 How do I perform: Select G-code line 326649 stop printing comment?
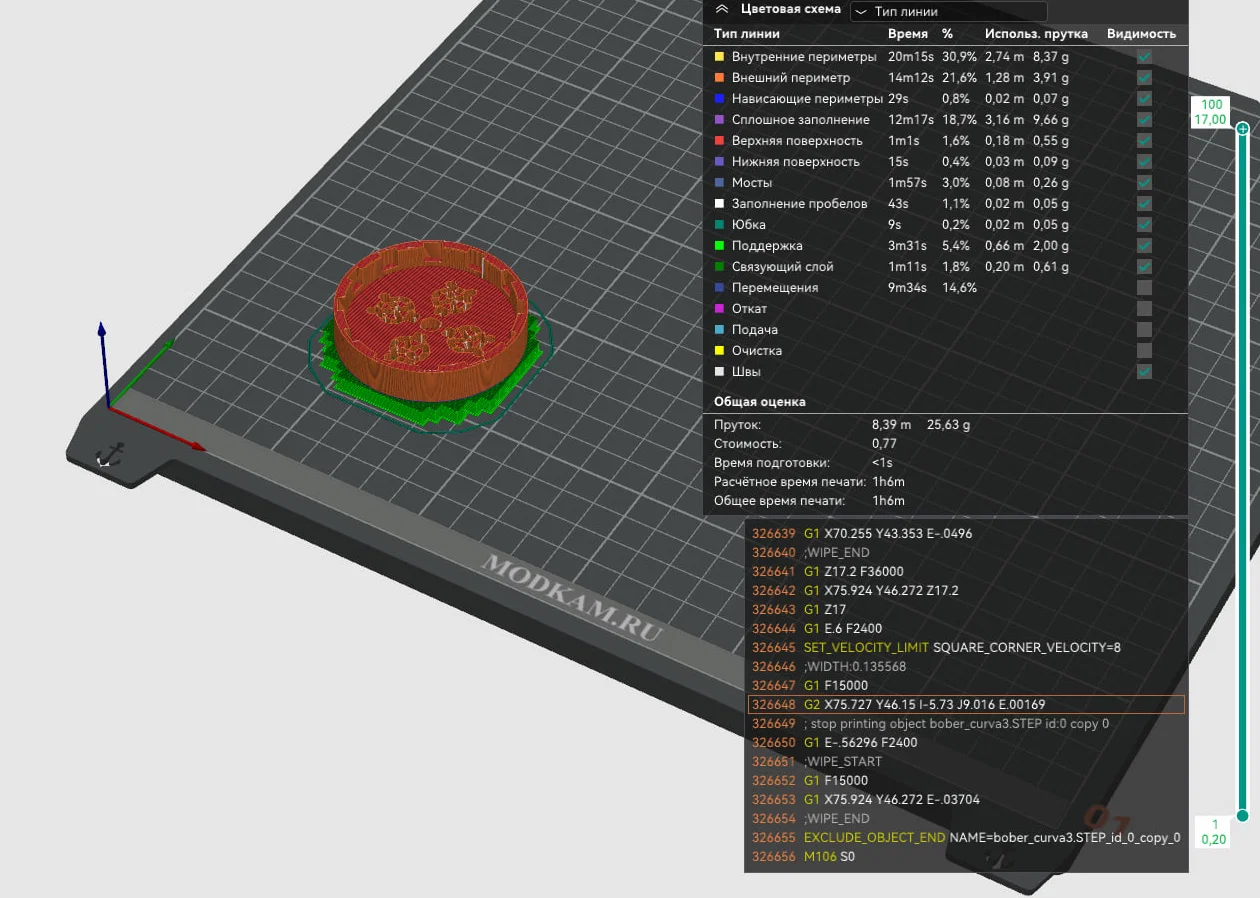(x=930, y=724)
